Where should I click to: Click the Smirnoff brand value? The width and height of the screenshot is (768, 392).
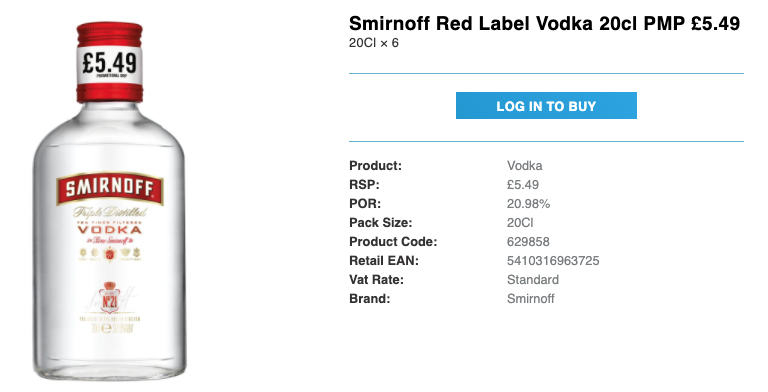click(x=530, y=298)
